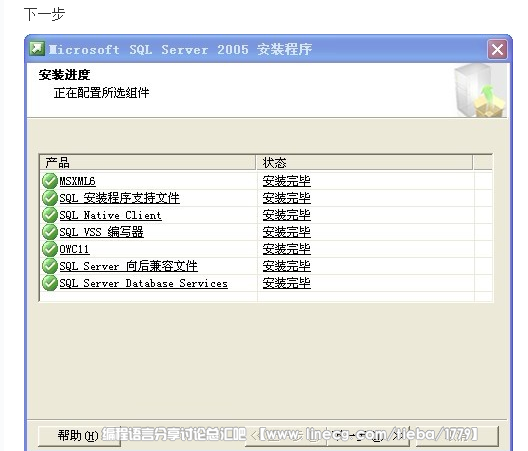Open 安装完毕 status for SQL Server Database Services

(x=287, y=283)
